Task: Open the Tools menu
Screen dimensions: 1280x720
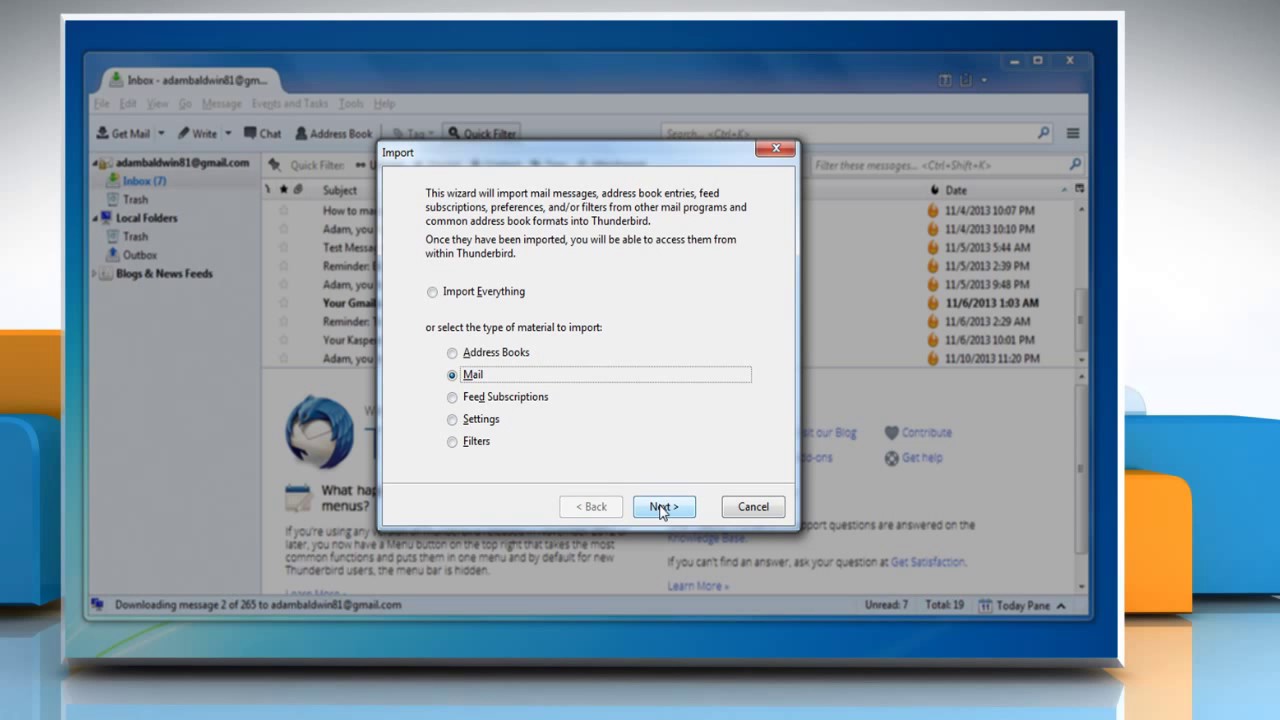Action: 351,104
